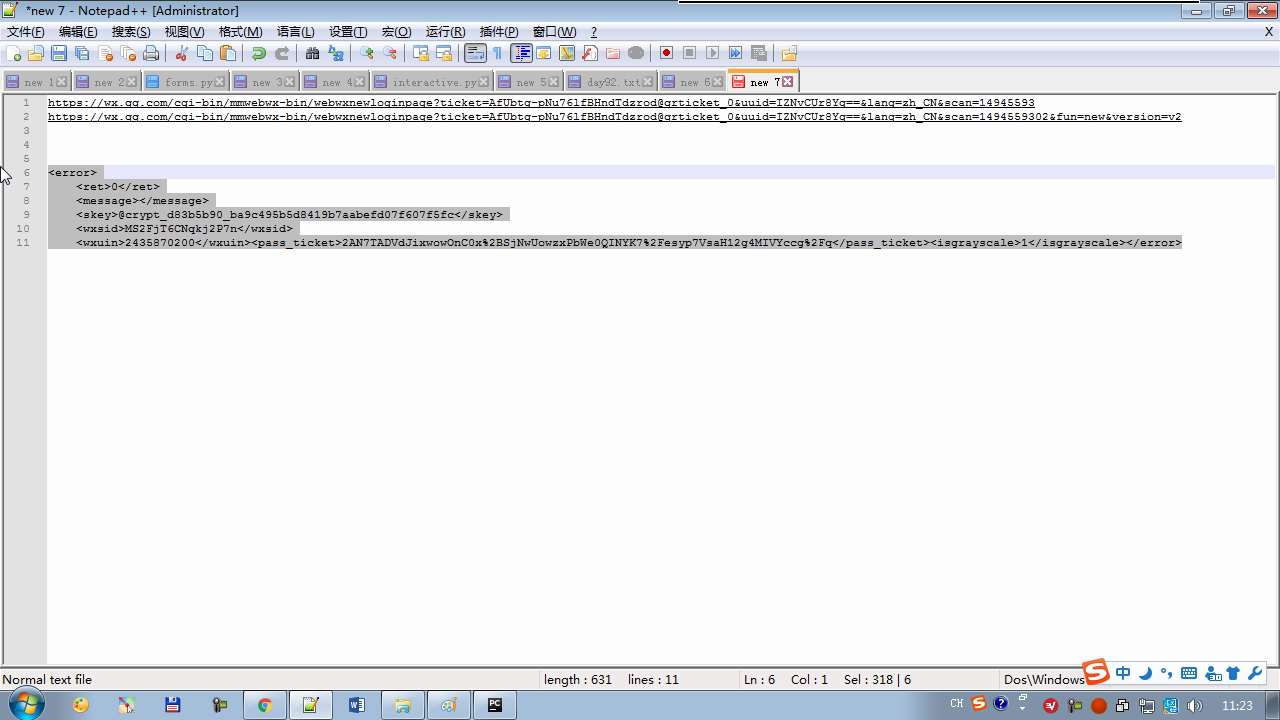Open the 运行(R) menu
Viewport: 1280px width, 720px height.
(x=445, y=32)
